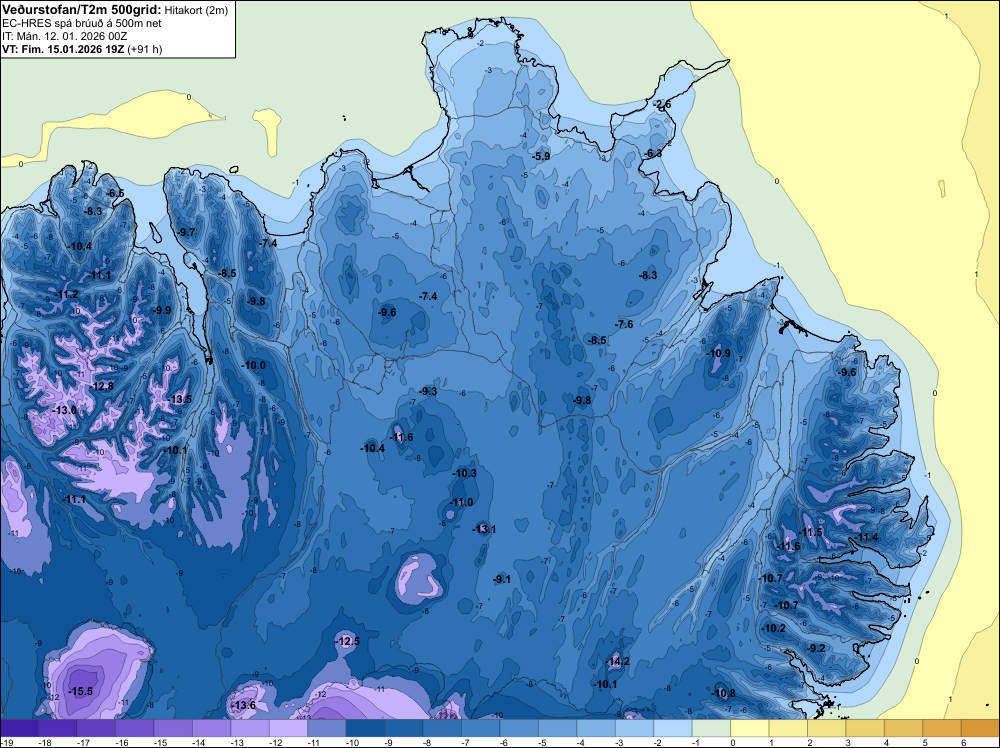Pick the -13.1 temperature label
The width and height of the screenshot is (1000, 748).
pos(484,529)
